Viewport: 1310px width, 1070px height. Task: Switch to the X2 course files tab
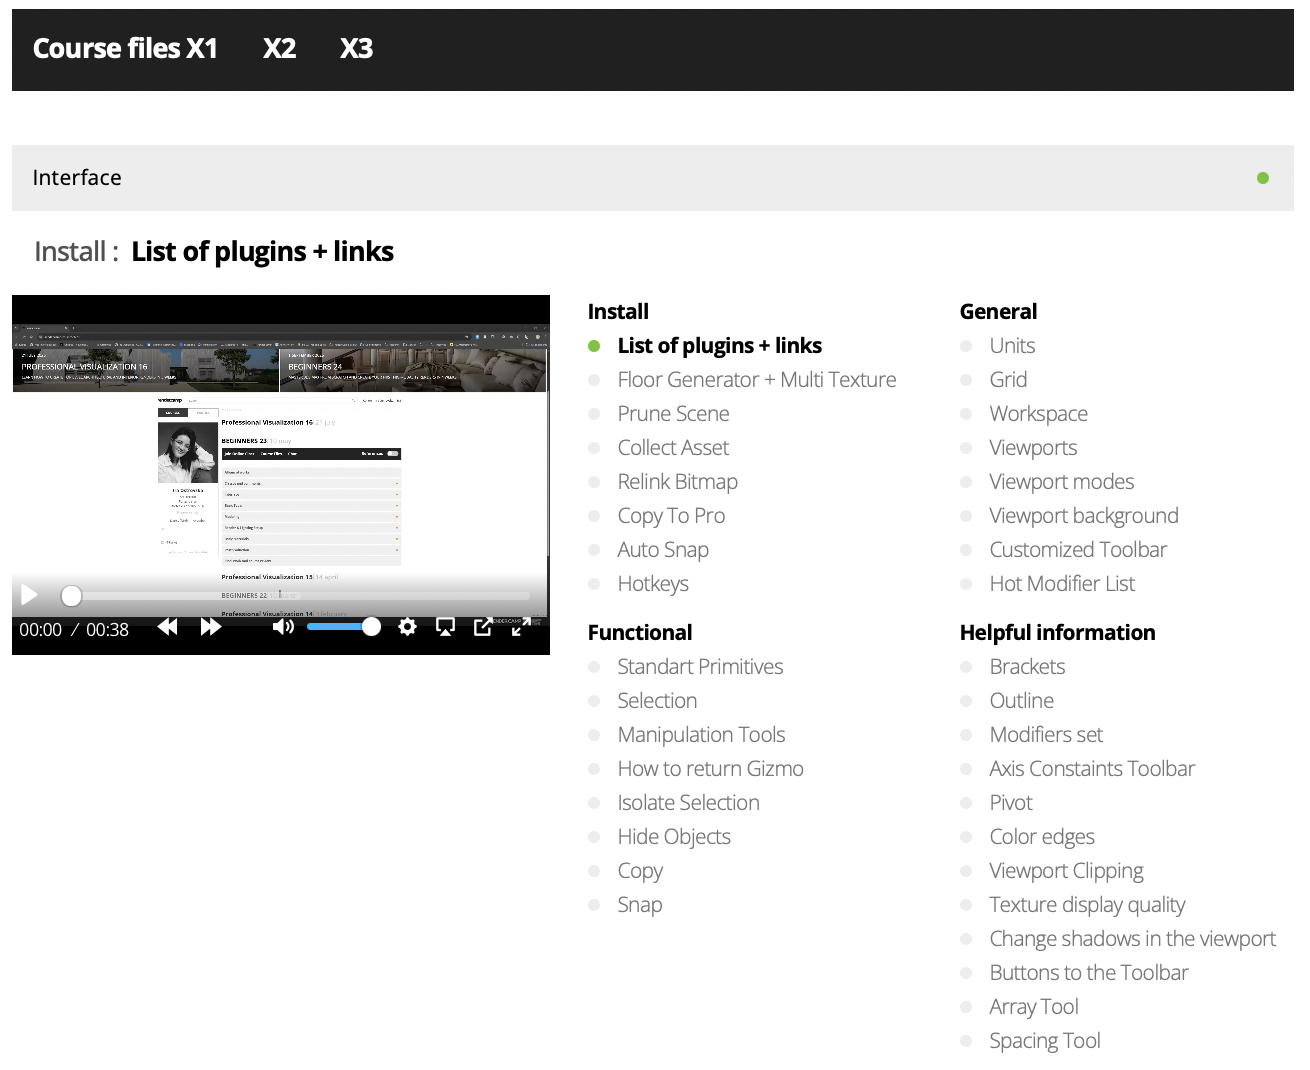click(x=279, y=48)
